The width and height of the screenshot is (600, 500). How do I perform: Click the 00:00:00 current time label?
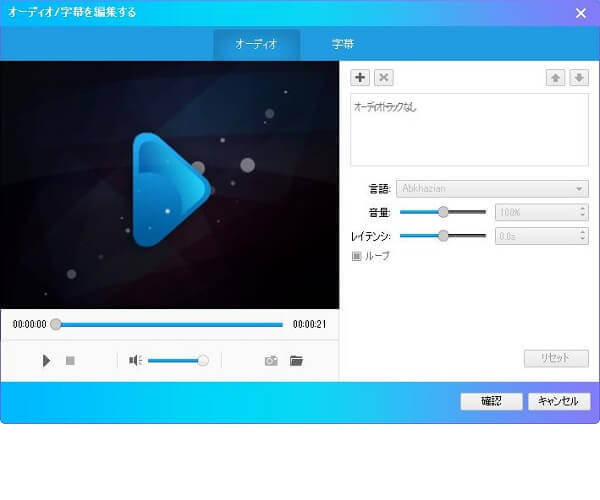29,324
